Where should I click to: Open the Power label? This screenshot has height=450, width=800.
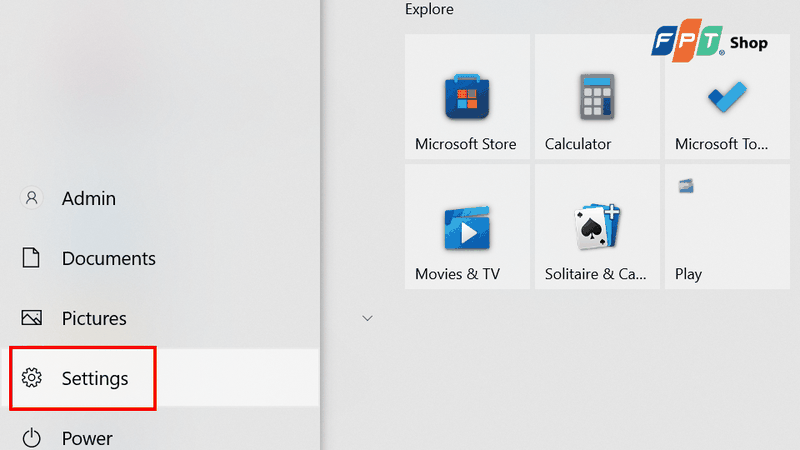[x=87, y=438]
